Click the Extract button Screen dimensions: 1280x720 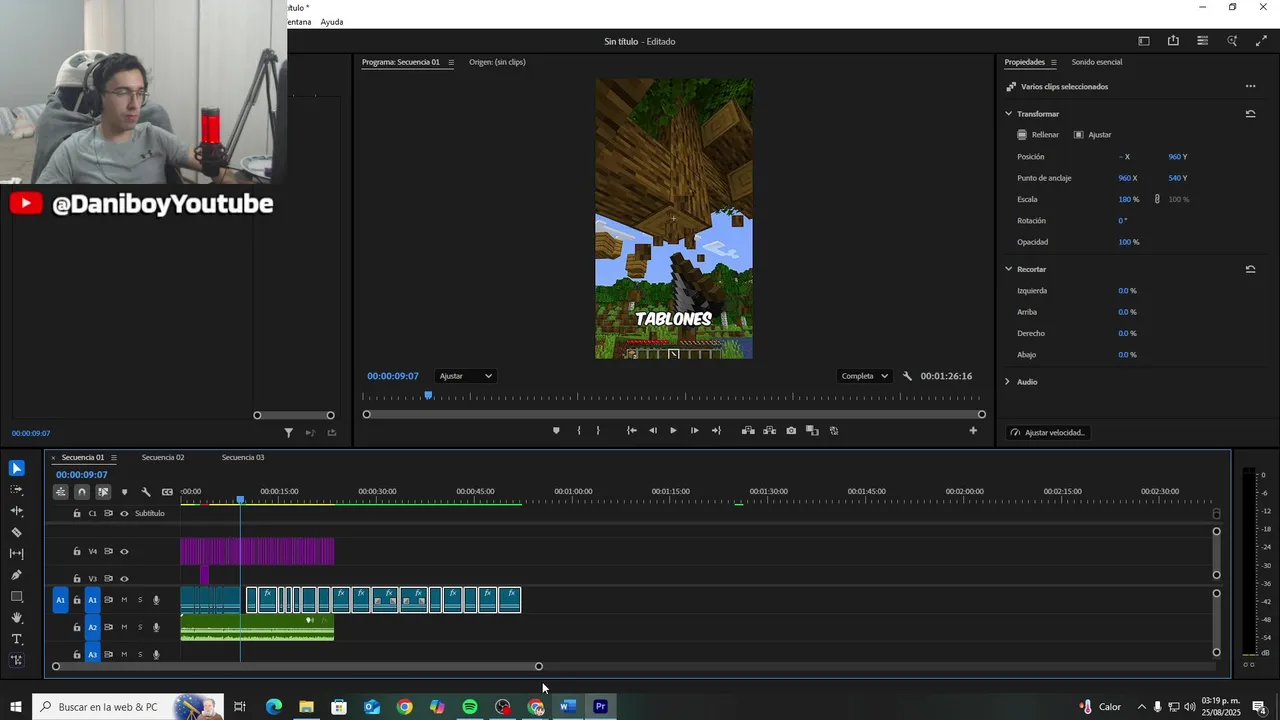[x=769, y=431]
